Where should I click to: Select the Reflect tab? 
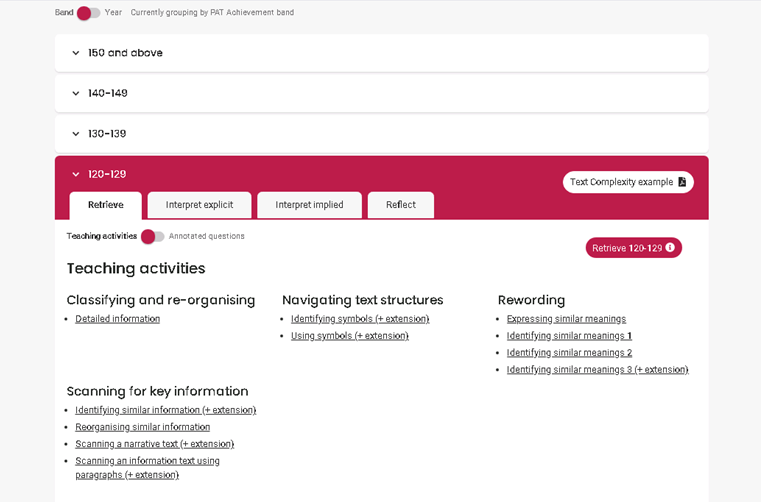(x=401, y=205)
